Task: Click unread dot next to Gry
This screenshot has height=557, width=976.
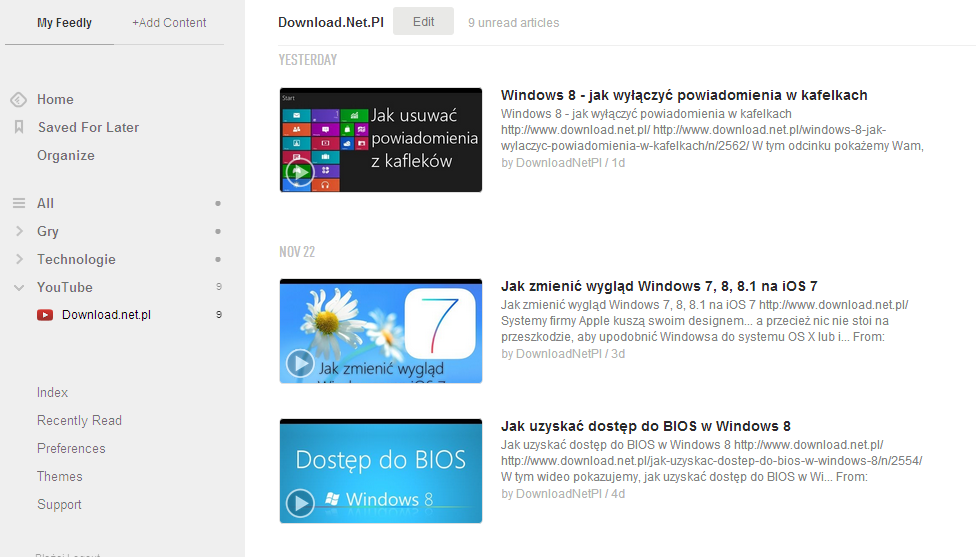Action: point(218,232)
